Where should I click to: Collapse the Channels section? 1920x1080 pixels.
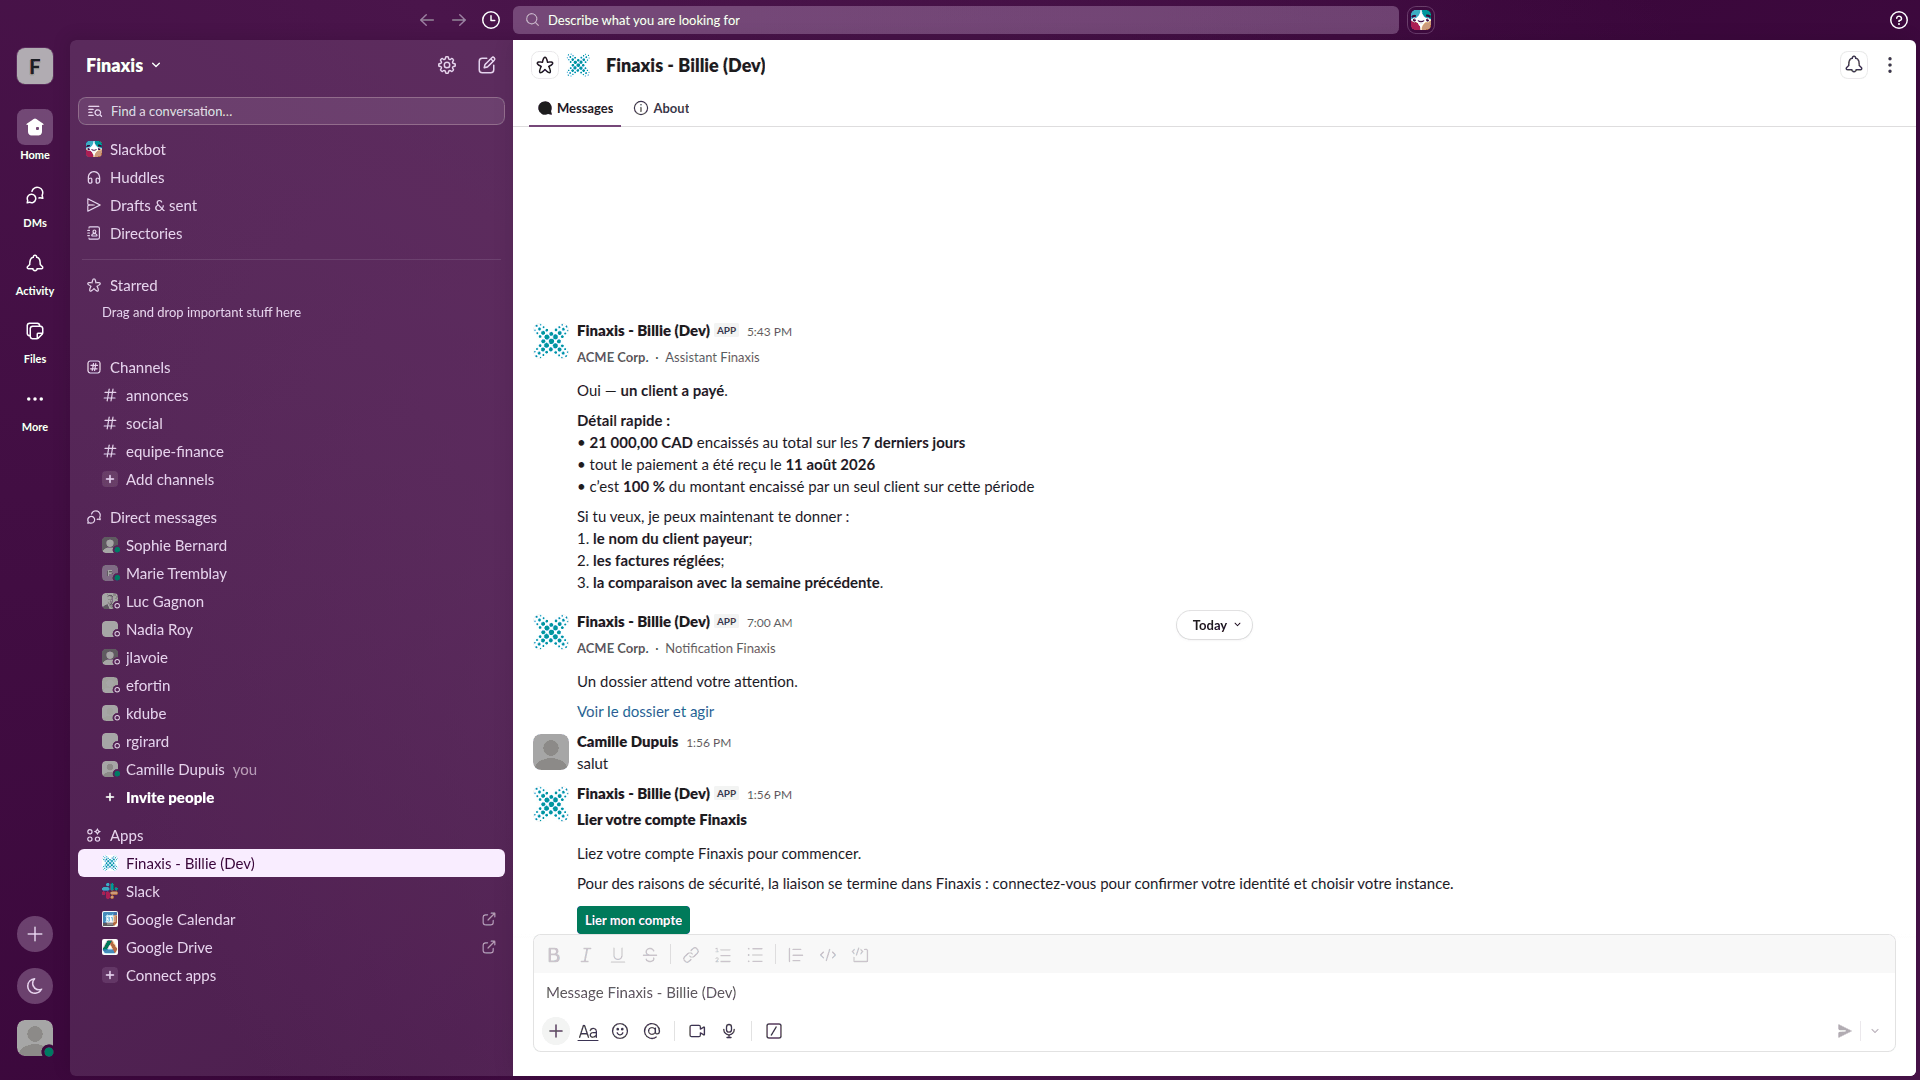pyautogui.click(x=140, y=367)
